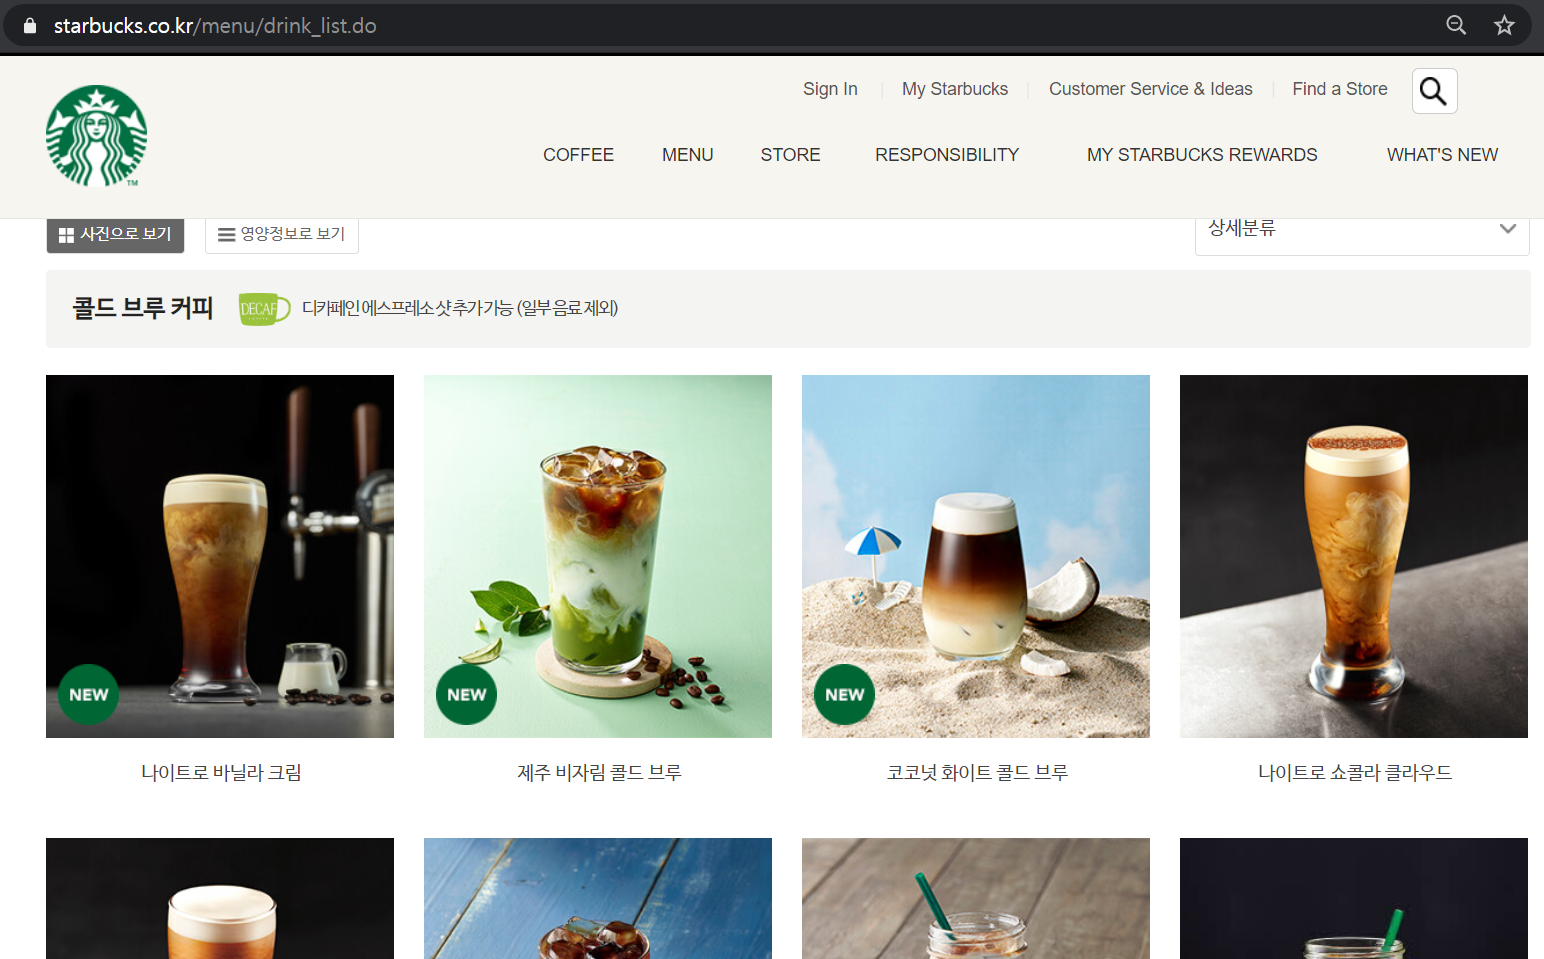Click the padlock site info icon
This screenshot has width=1544, height=959.
tap(30, 26)
